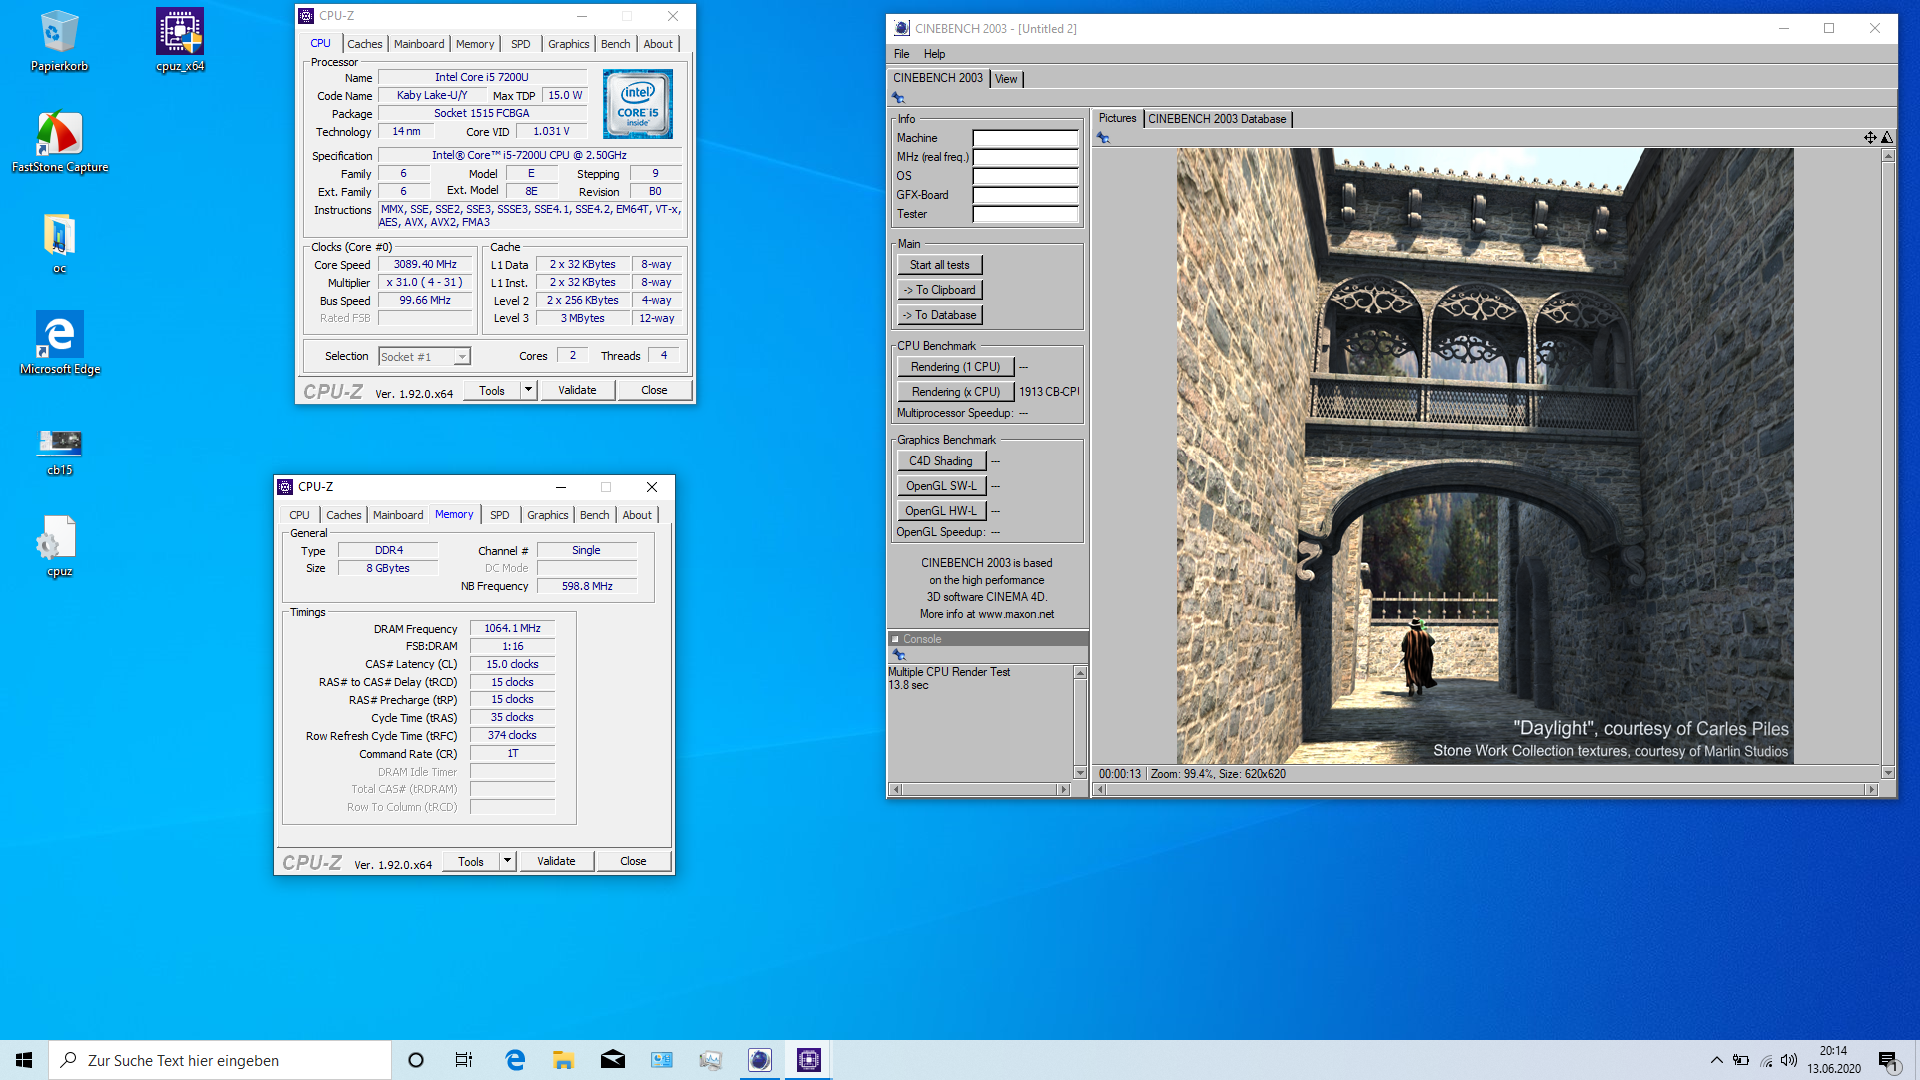
Task: Open the Mail app from the taskbar
Action: tap(612, 1060)
